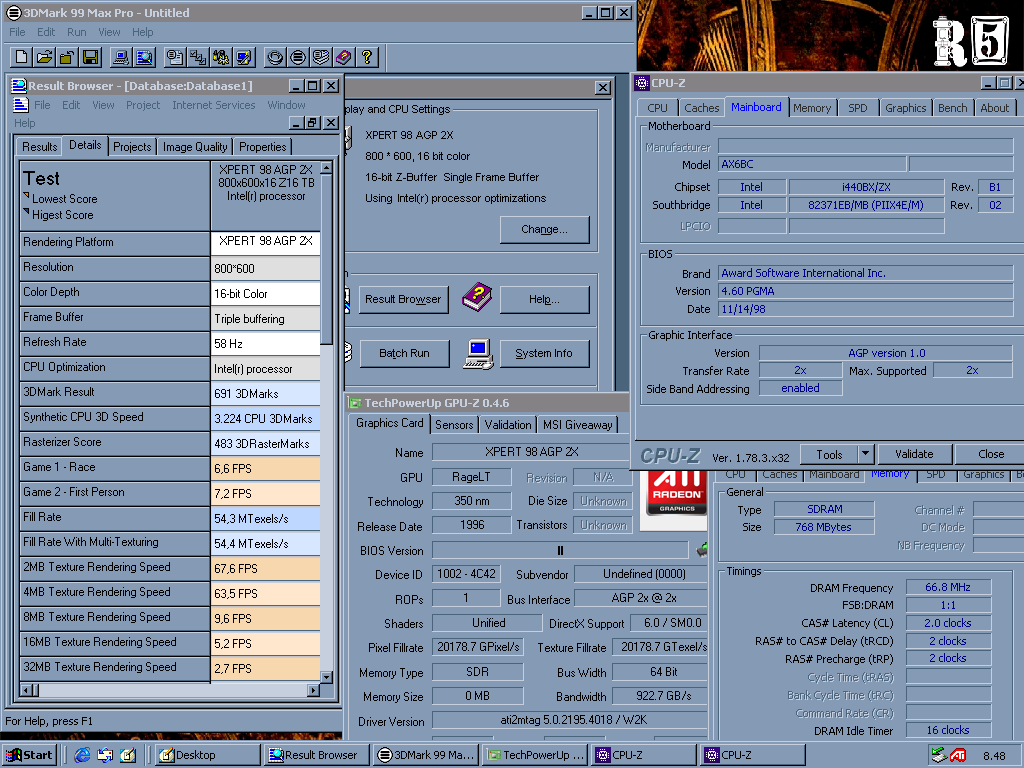Click the New document icon in 3DMark toolbar
Viewport: 1024px width, 768px height.
[x=21, y=57]
